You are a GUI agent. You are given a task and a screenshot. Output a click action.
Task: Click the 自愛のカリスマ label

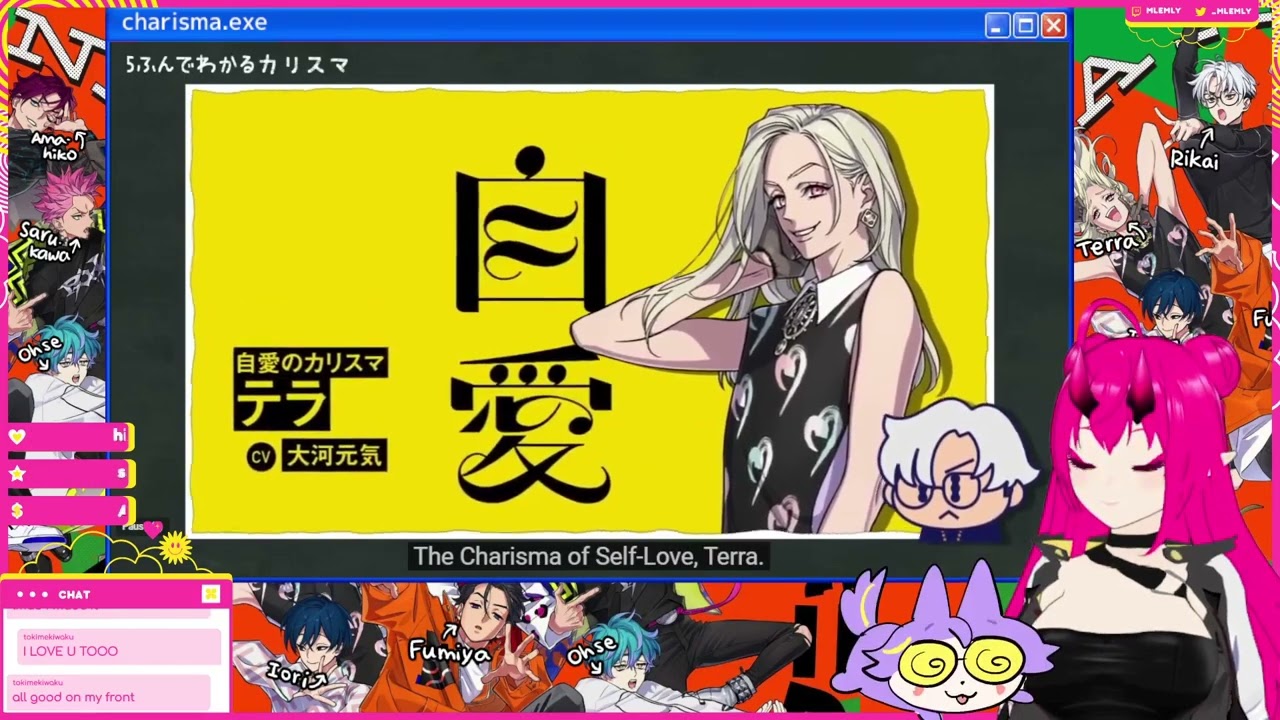pyautogui.click(x=310, y=363)
